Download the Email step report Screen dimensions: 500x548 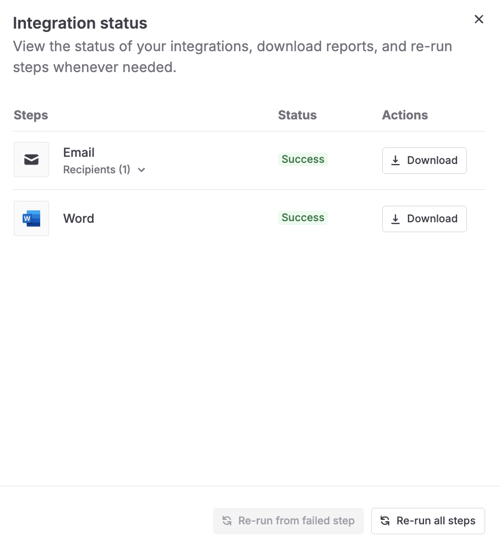(x=424, y=160)
